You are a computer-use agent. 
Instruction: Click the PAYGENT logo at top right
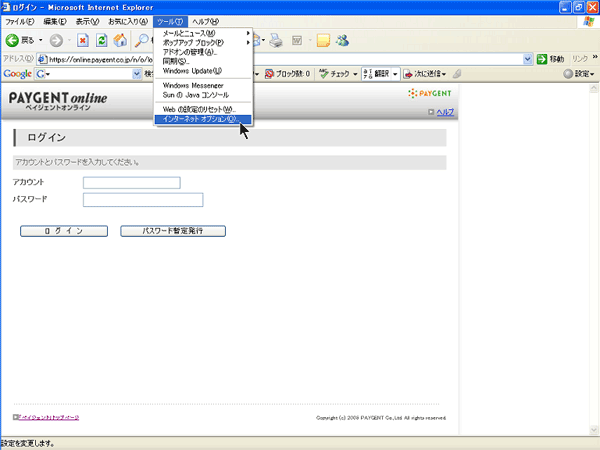pos(430,93)
